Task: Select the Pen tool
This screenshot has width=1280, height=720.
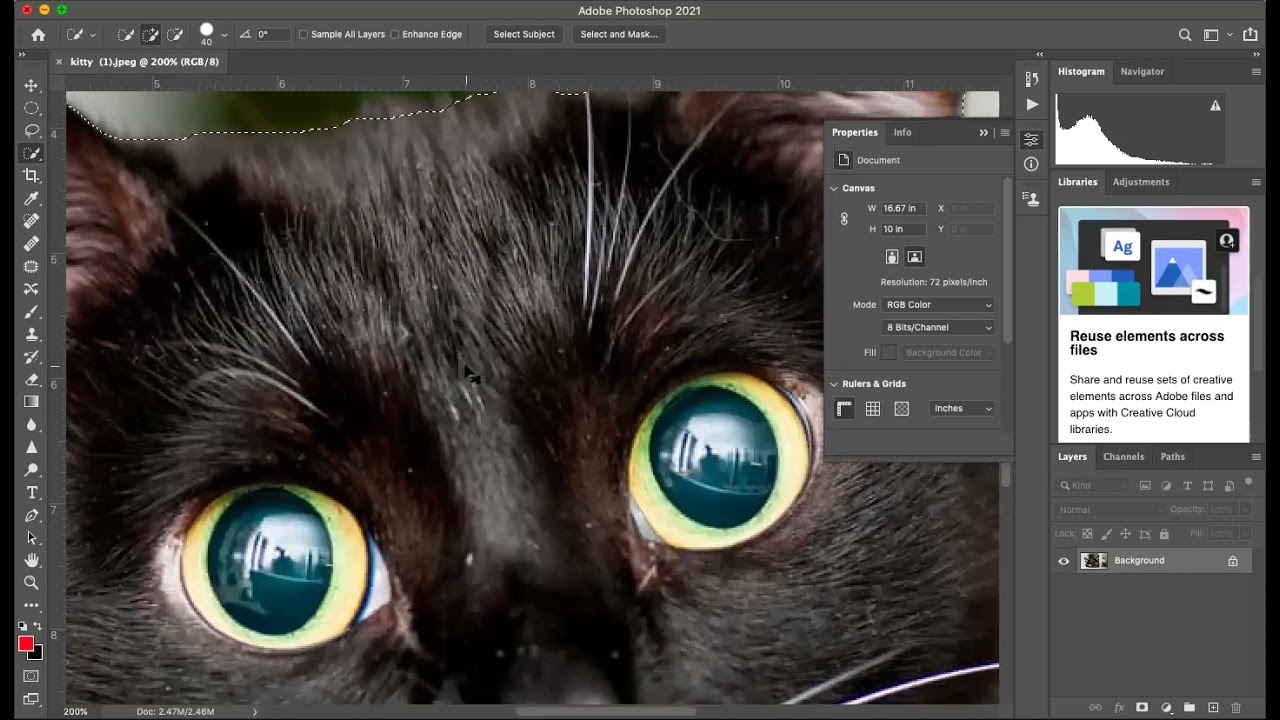Action: click(31, 515)
